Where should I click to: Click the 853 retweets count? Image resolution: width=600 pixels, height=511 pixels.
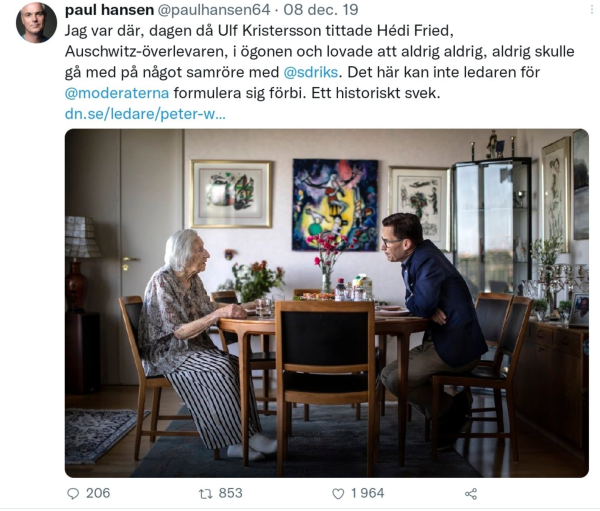tap(230, 493)
